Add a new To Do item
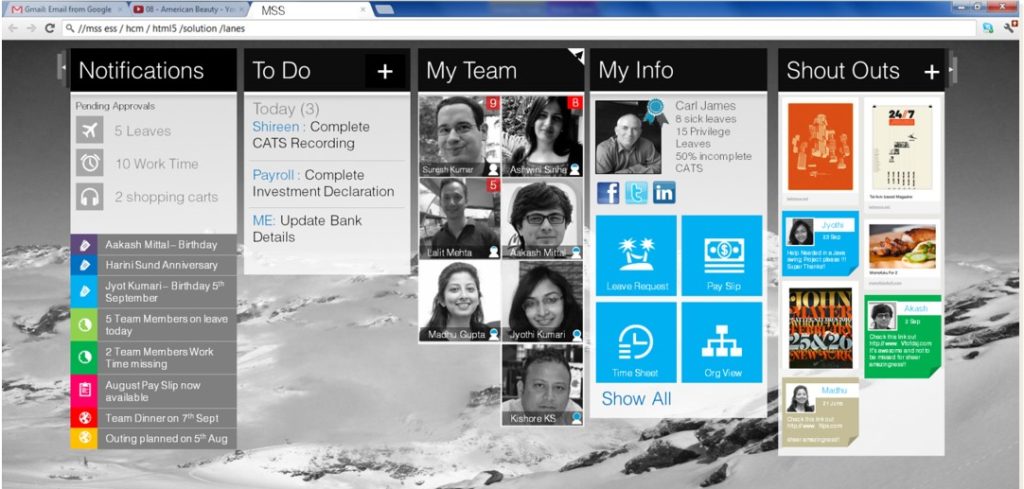 (x=386, y=71)
